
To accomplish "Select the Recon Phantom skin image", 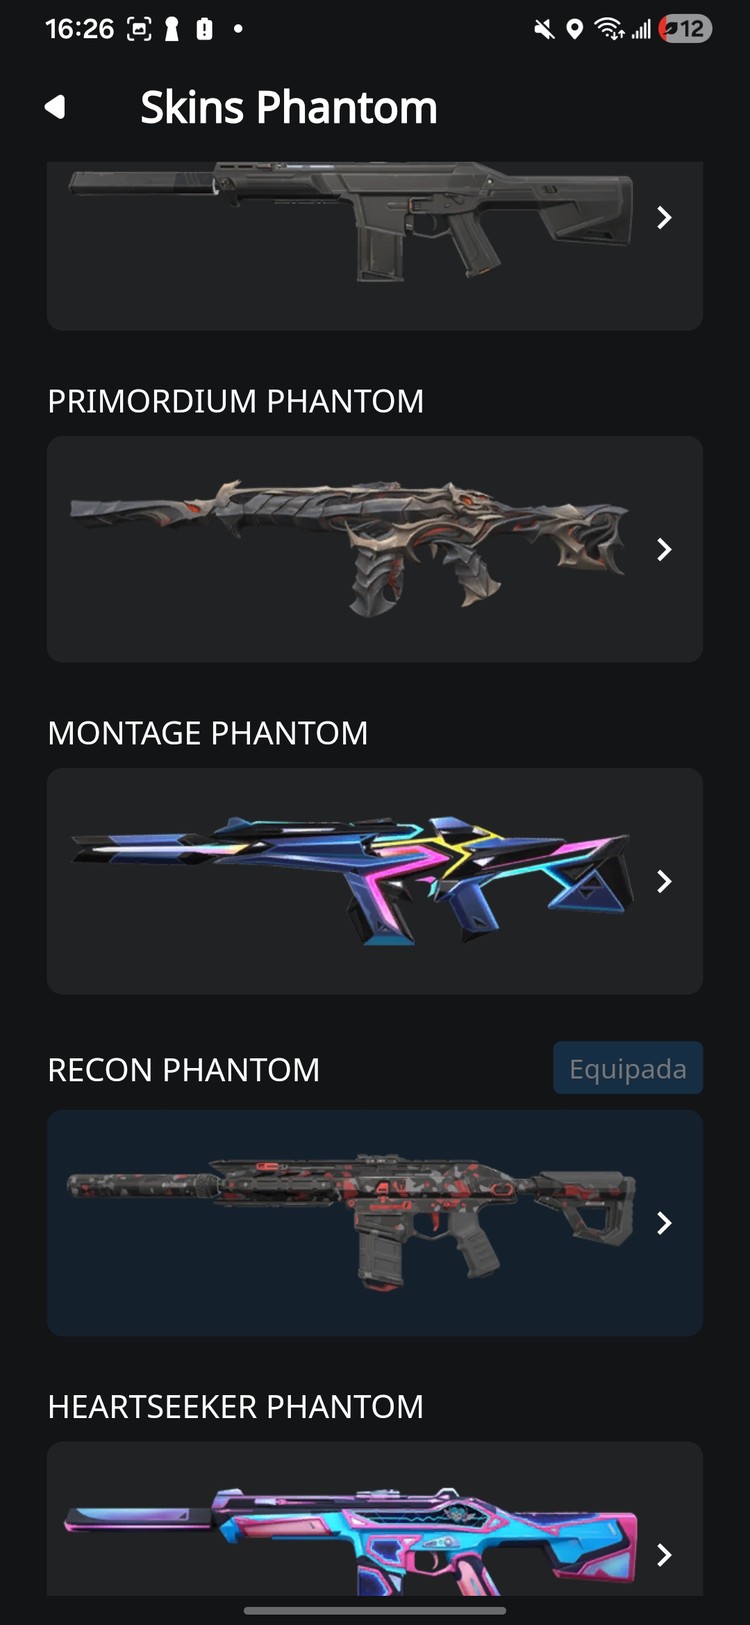I will click(351, 1222).
